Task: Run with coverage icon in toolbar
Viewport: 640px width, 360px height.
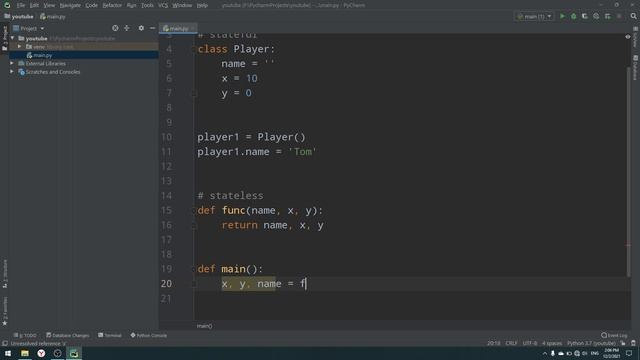Action: [x=584, y=16]
